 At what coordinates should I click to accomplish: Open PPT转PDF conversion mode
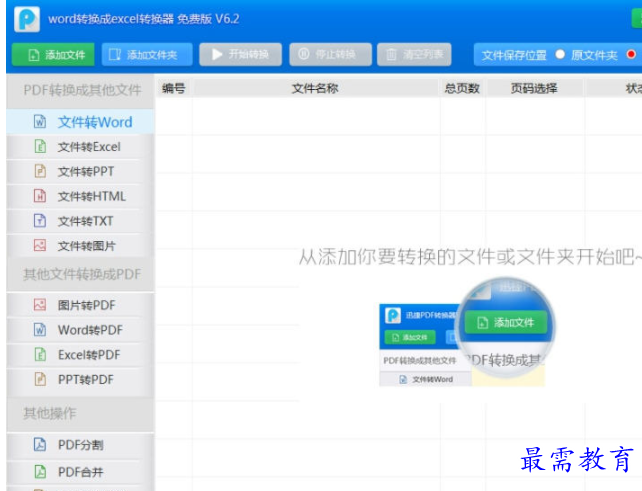pyautogui.click(x=80, y=380)
